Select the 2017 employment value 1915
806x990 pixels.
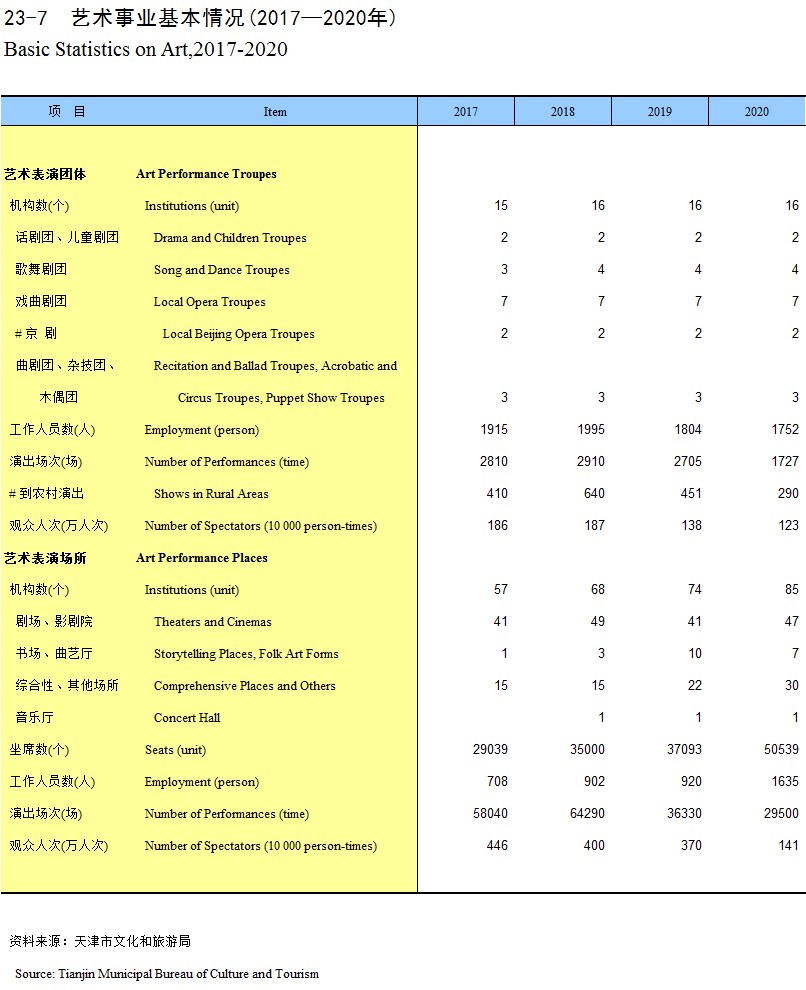(x=492, y=430)
